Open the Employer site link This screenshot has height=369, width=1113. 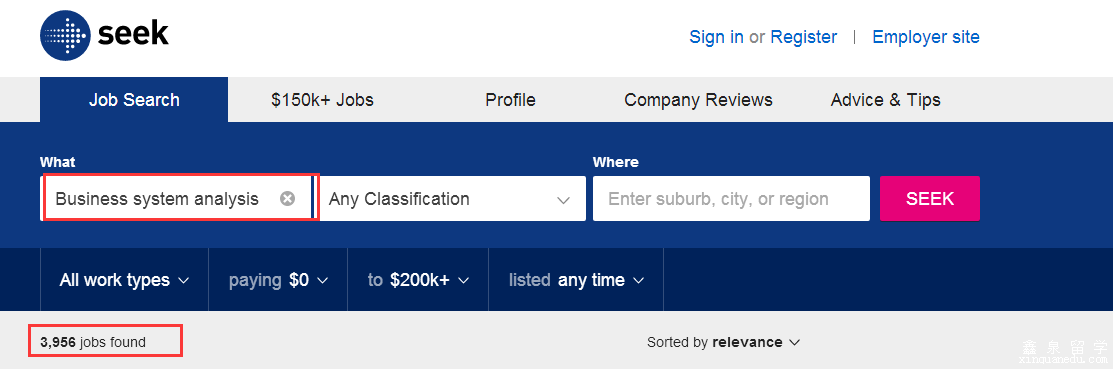tap(926, 37)
